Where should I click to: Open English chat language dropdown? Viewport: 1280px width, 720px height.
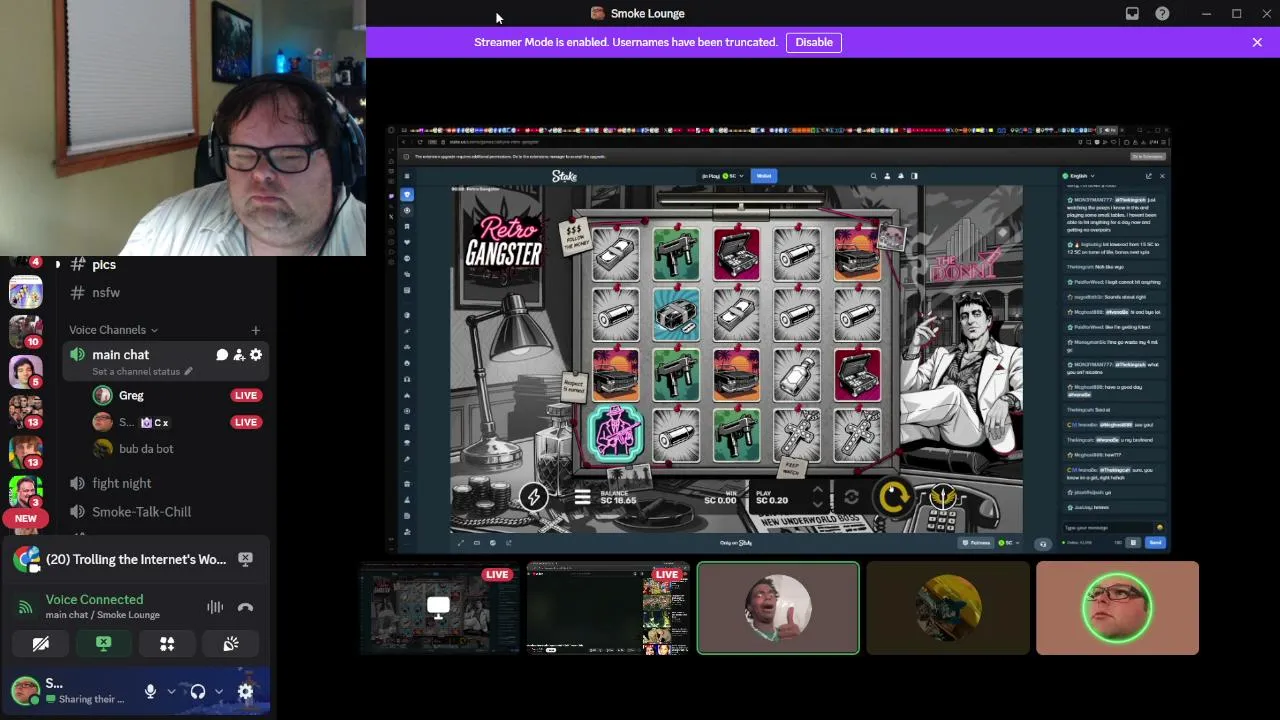click(1079, 176)
